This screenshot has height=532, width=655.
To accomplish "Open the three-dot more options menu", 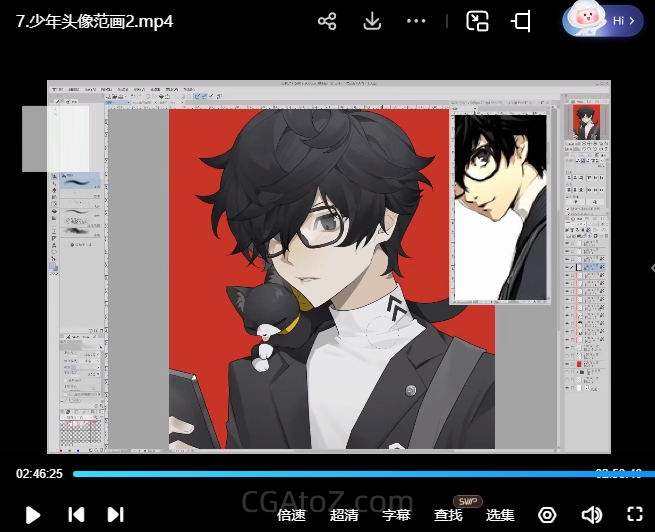I will pos(417,21).
